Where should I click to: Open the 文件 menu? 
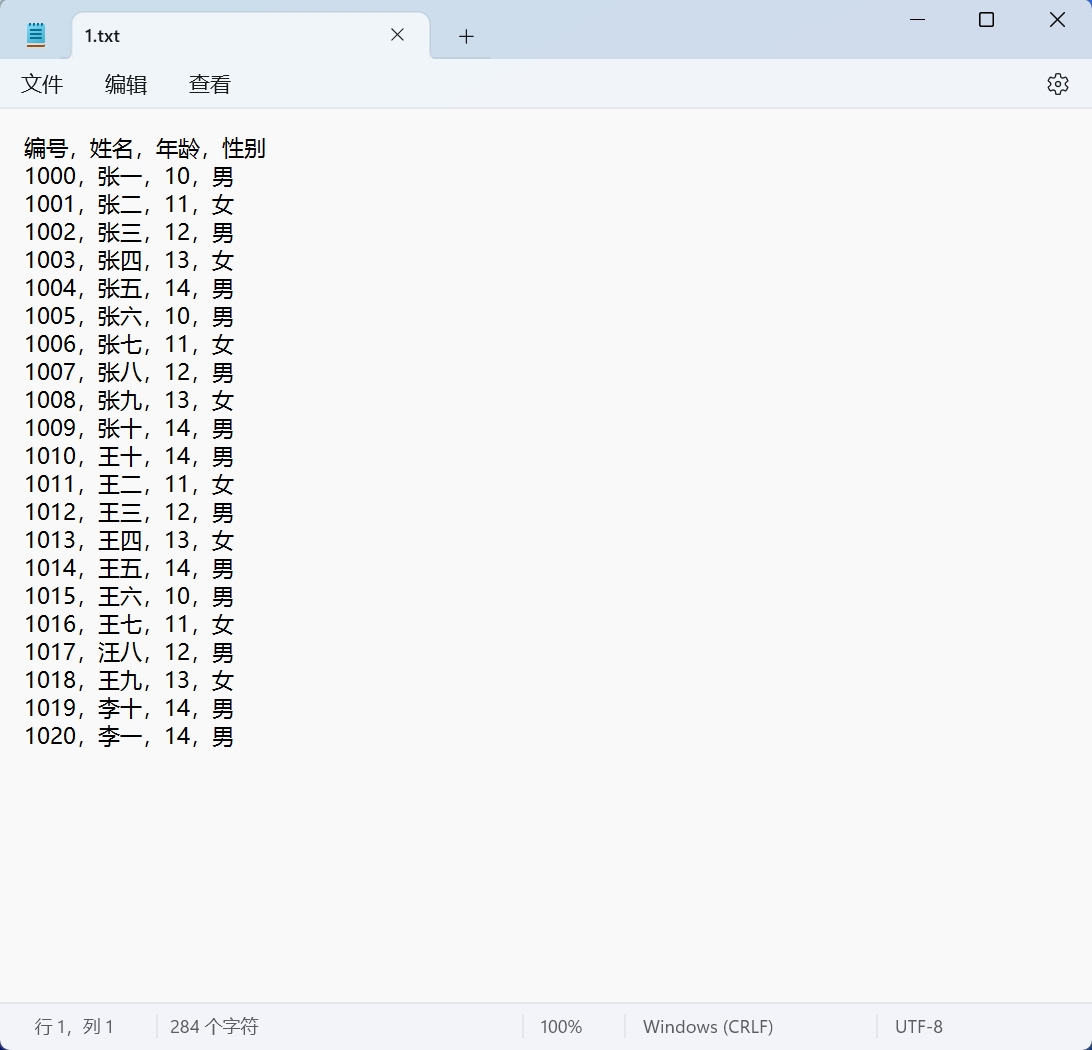pyautogui.click(x=43, y=85)
